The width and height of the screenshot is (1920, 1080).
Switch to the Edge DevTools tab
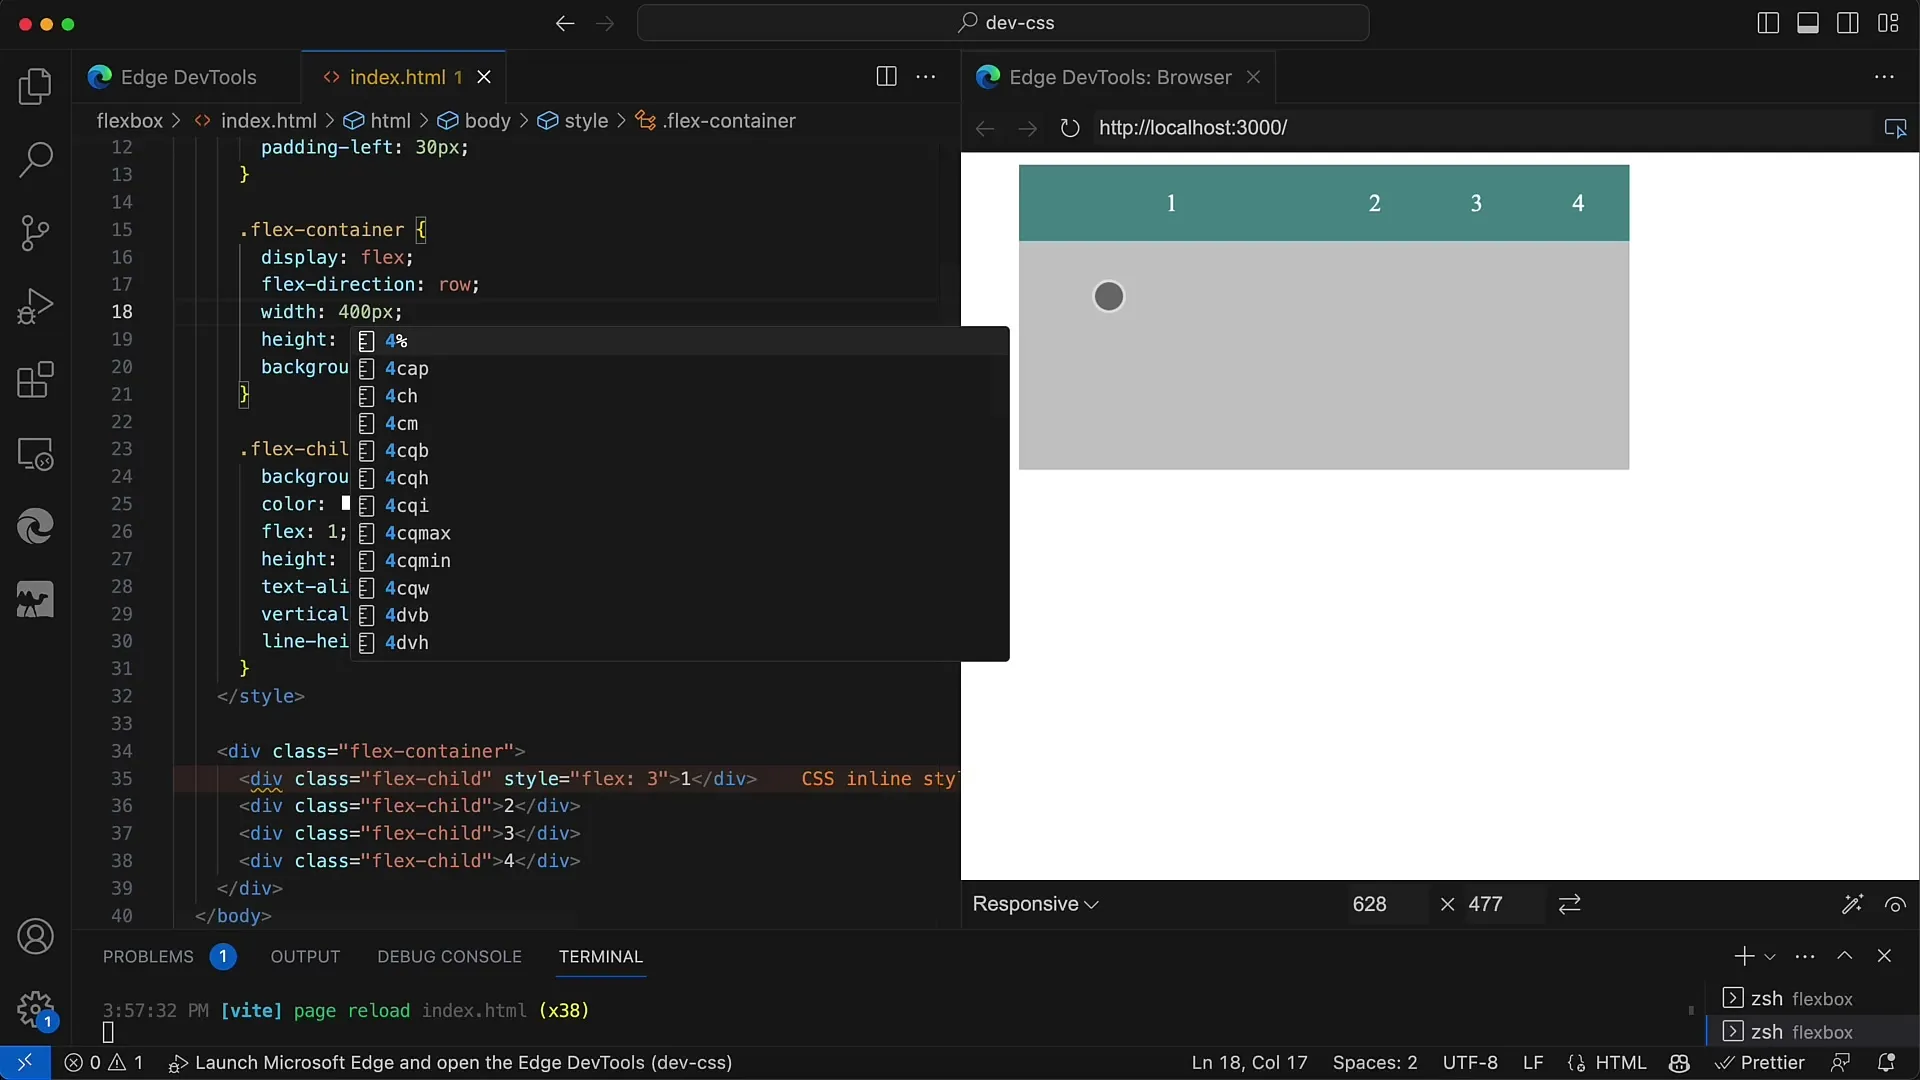tap(187, 77)
